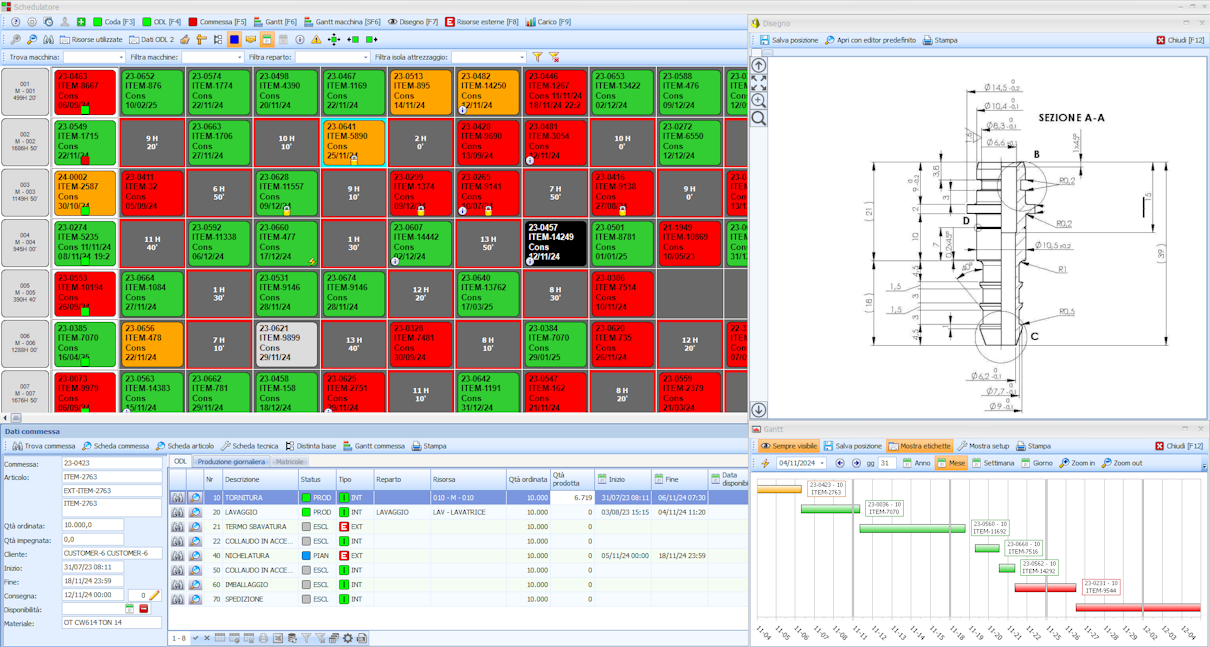This screenshot has height=647, width=1210.
Task: Open the Gantt date picker dropdown
Action: pos(823,463)
